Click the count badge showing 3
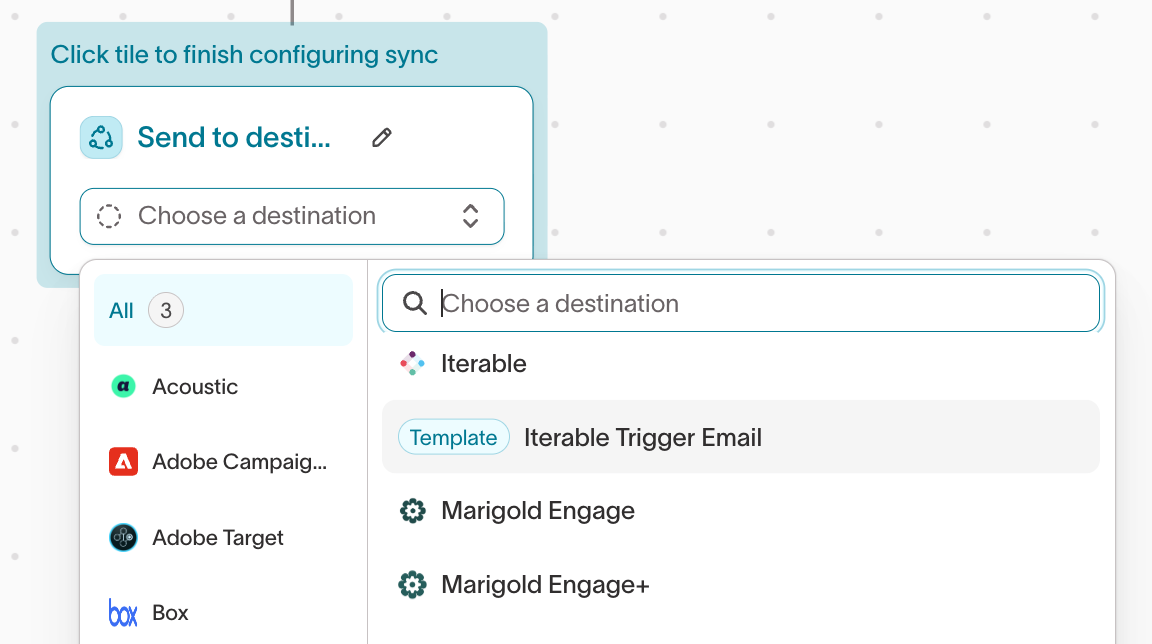The image size is (1152, 644). pos(166,311)
